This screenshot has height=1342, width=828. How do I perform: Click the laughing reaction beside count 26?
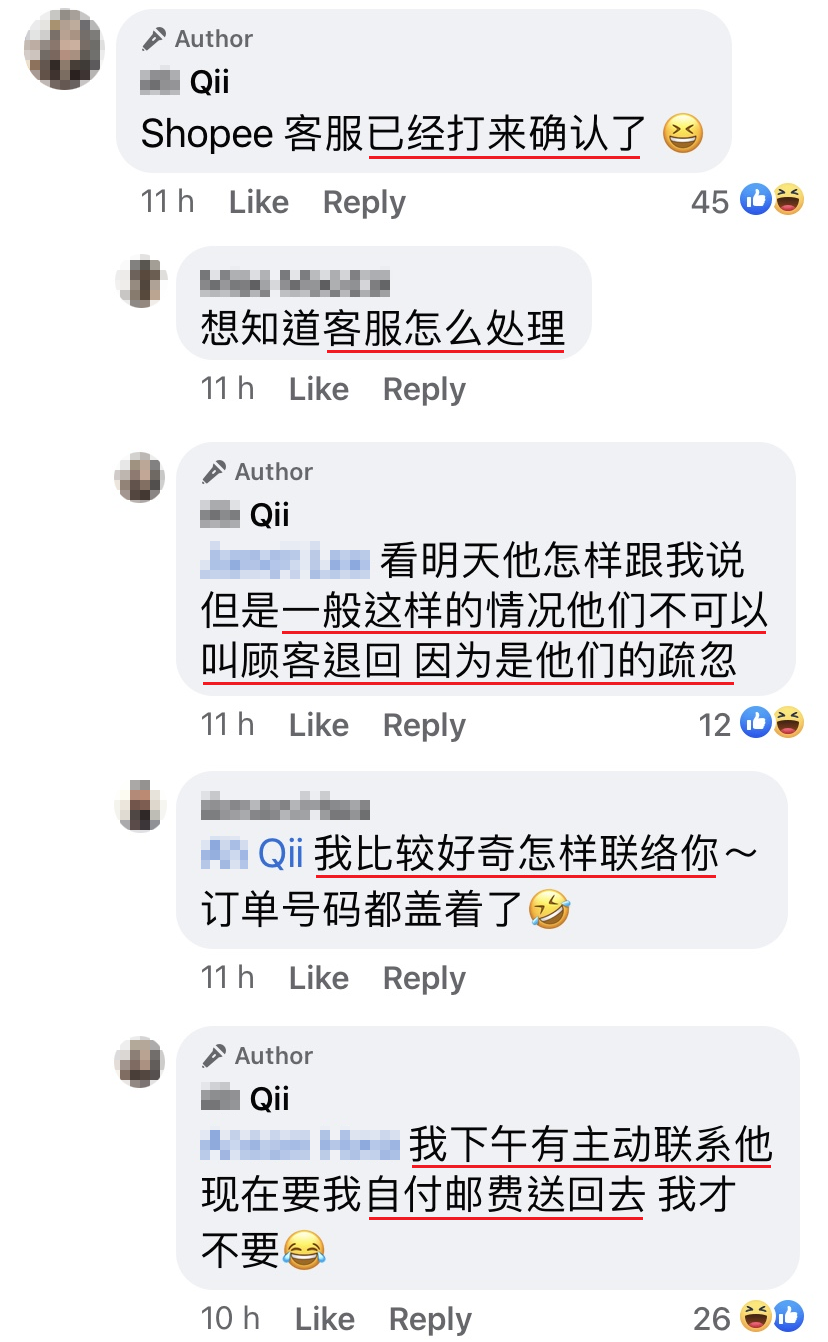(756, 1316)
